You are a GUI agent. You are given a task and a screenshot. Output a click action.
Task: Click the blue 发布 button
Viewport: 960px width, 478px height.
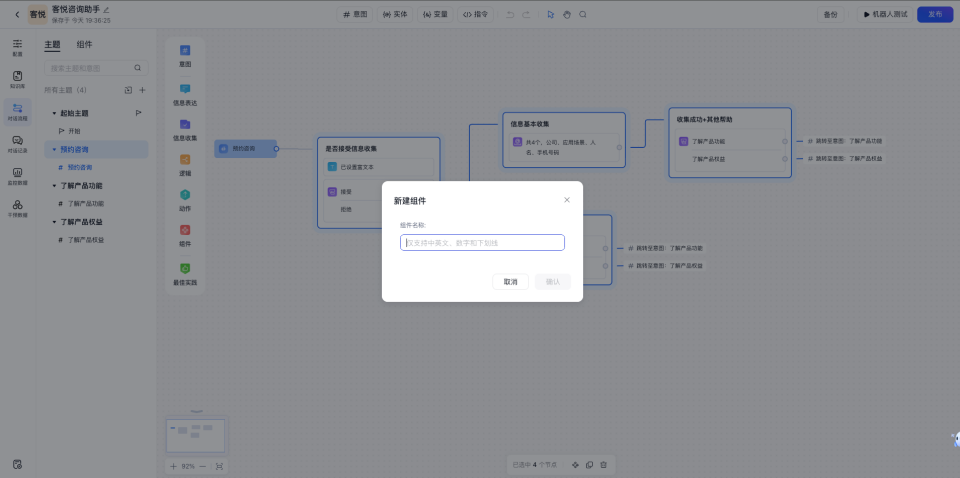click(x=935, y=14)
